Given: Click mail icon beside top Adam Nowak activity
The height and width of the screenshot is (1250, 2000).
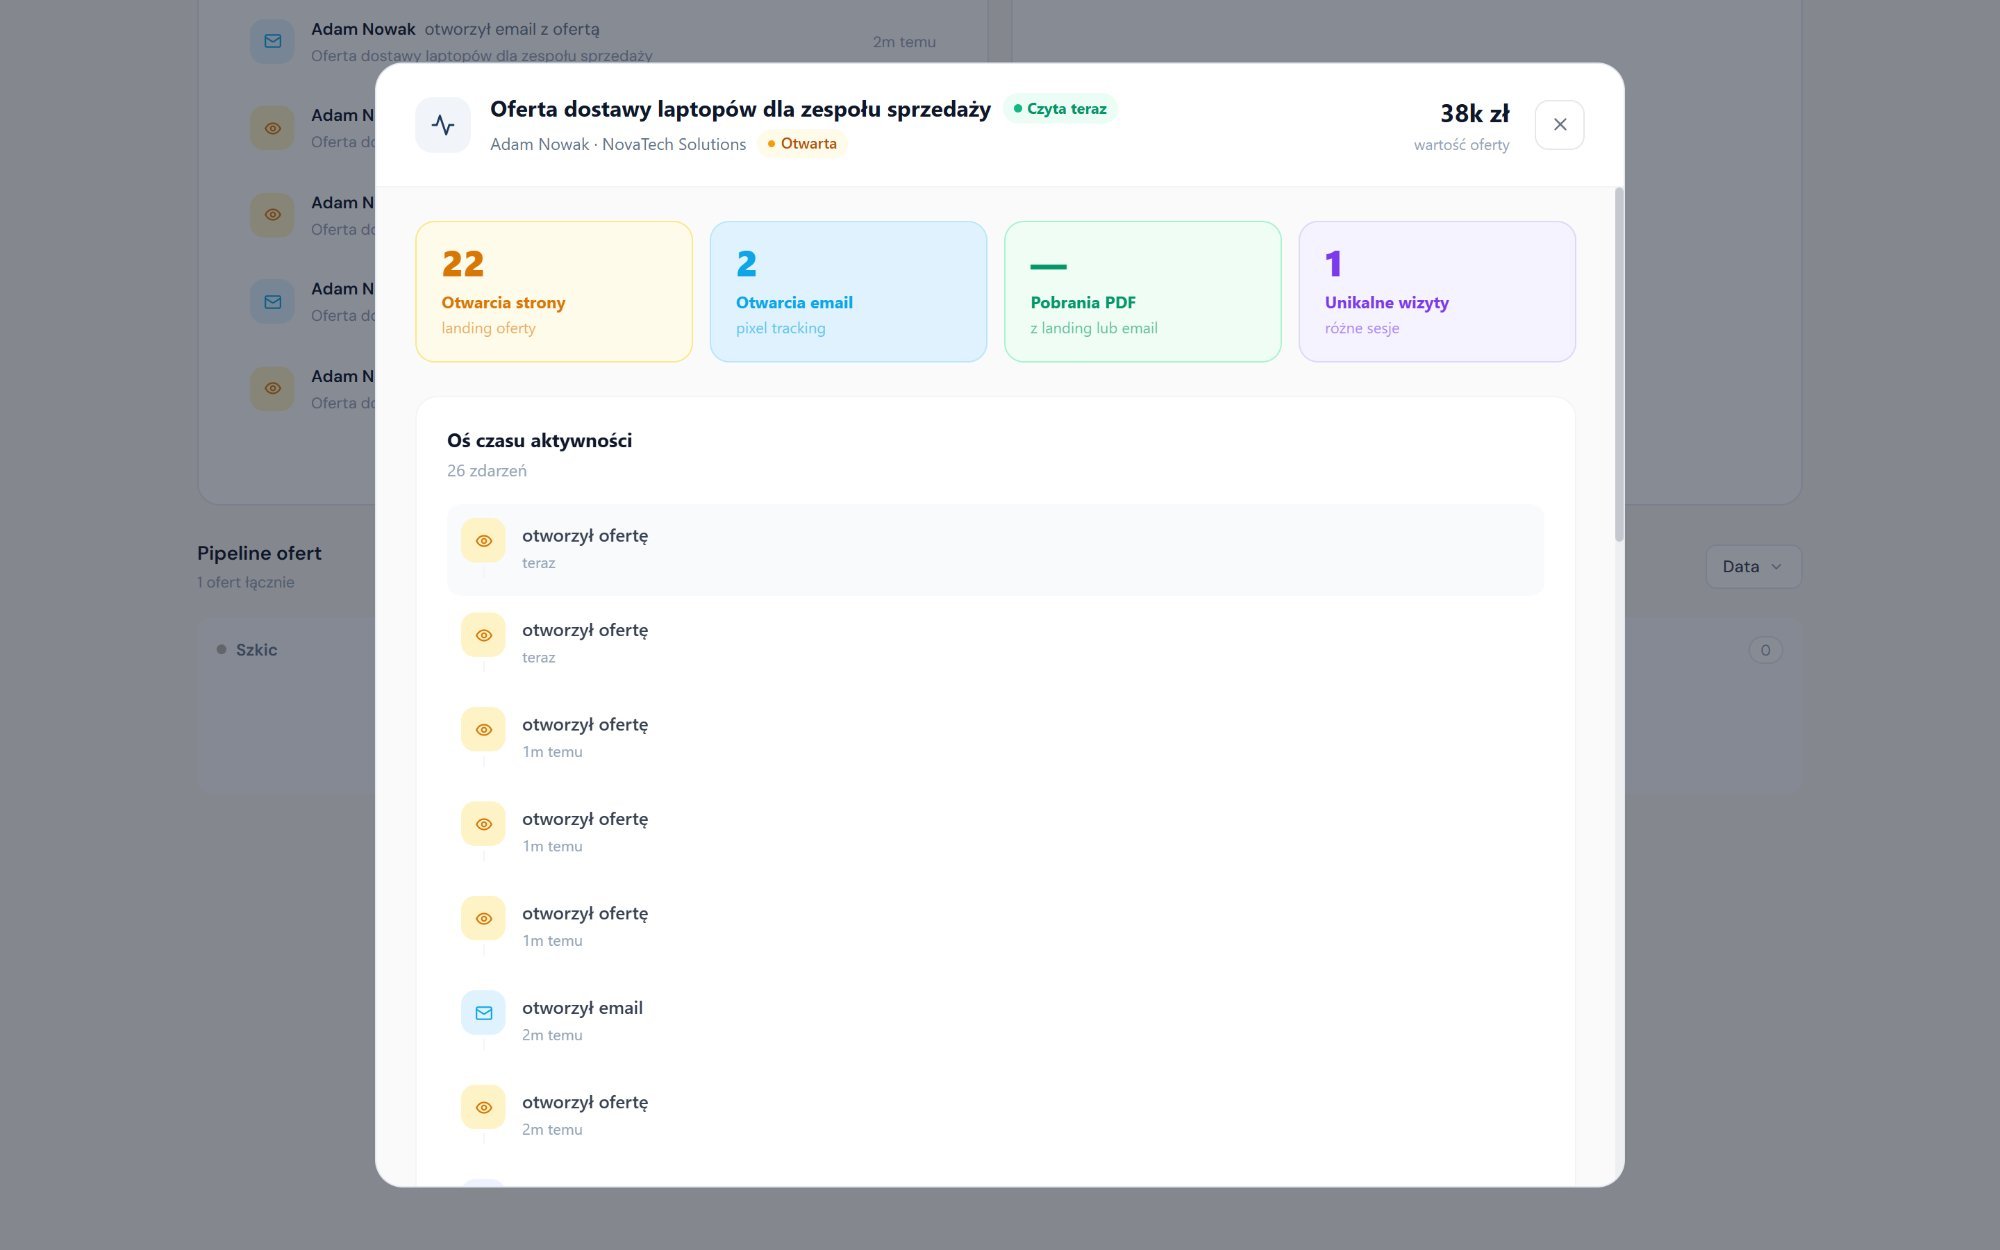Looking at the screenshot, I should pyautogui.click(x=272, y=42).
